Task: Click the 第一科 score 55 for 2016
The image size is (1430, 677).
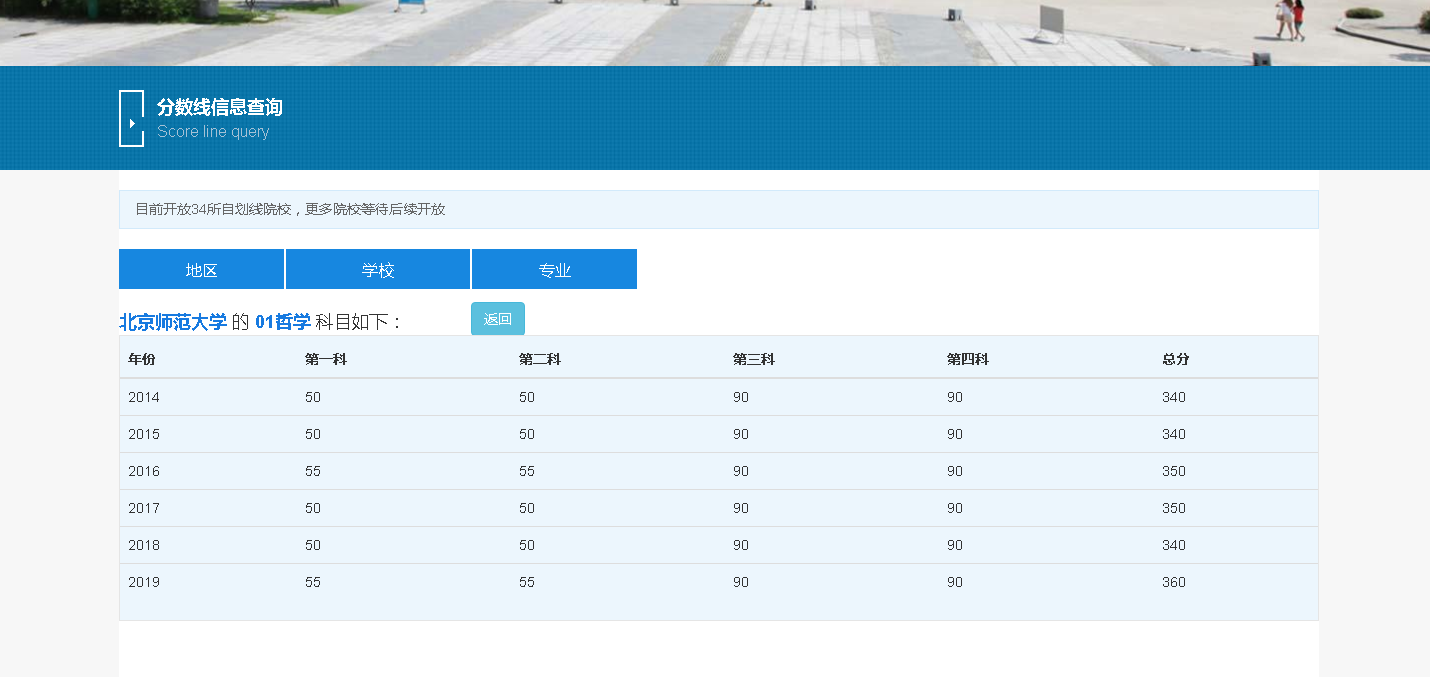Action: 313,471
